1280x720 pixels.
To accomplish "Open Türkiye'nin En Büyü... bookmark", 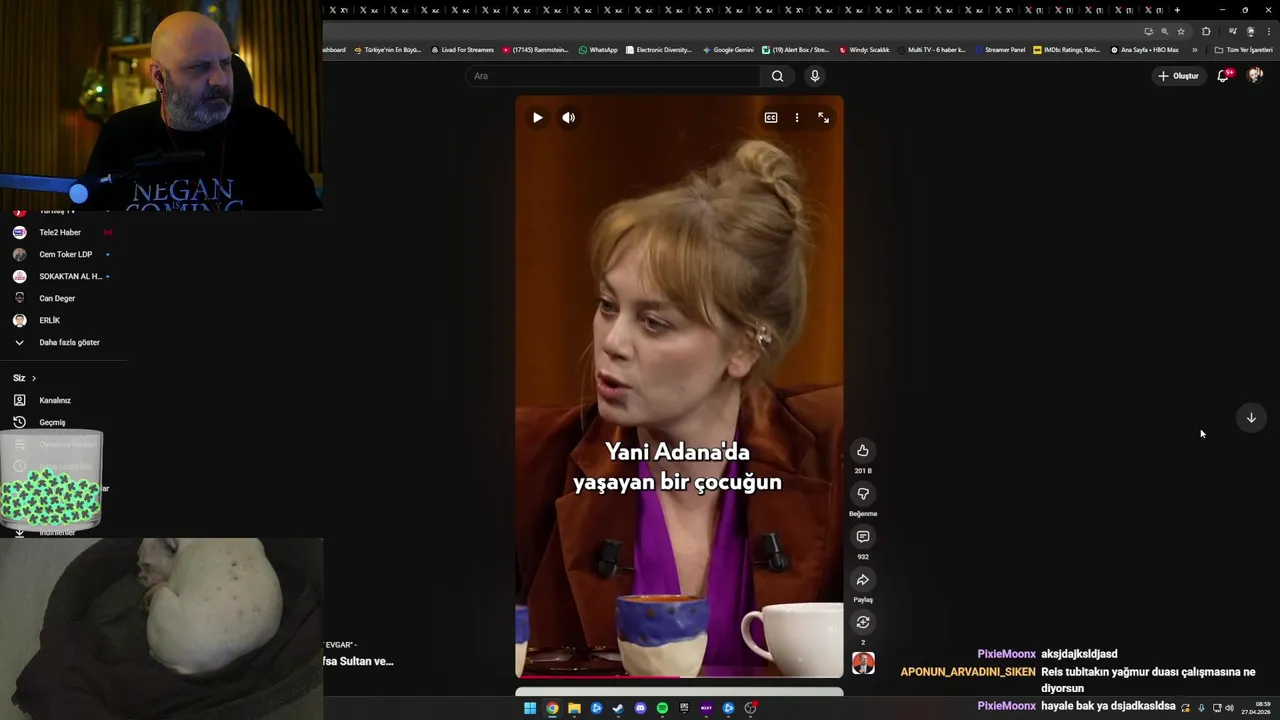I will pos(388,50).
